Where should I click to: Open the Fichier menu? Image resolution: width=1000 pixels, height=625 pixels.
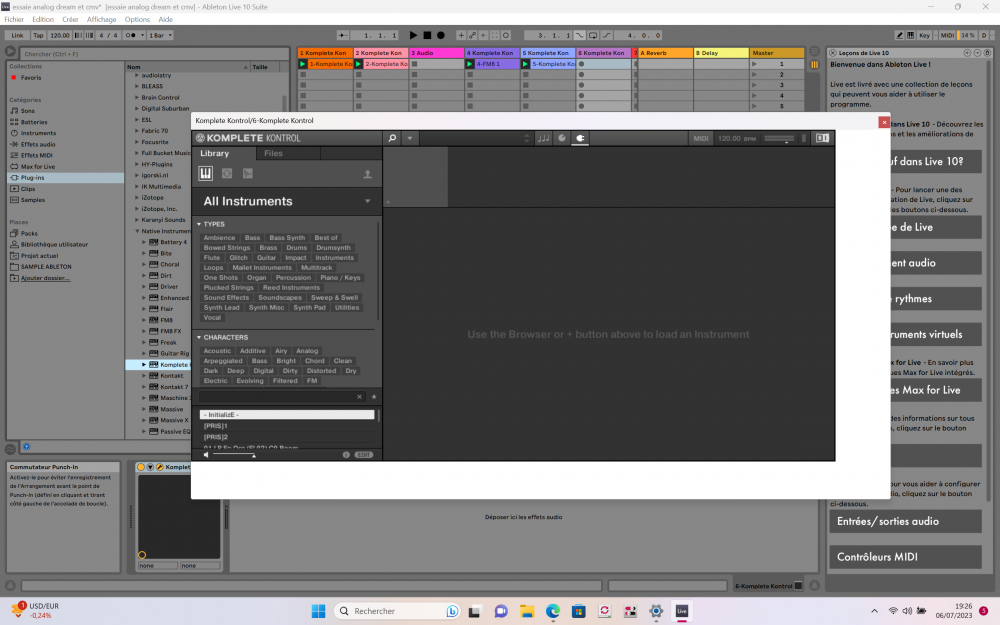coord(13,20)
